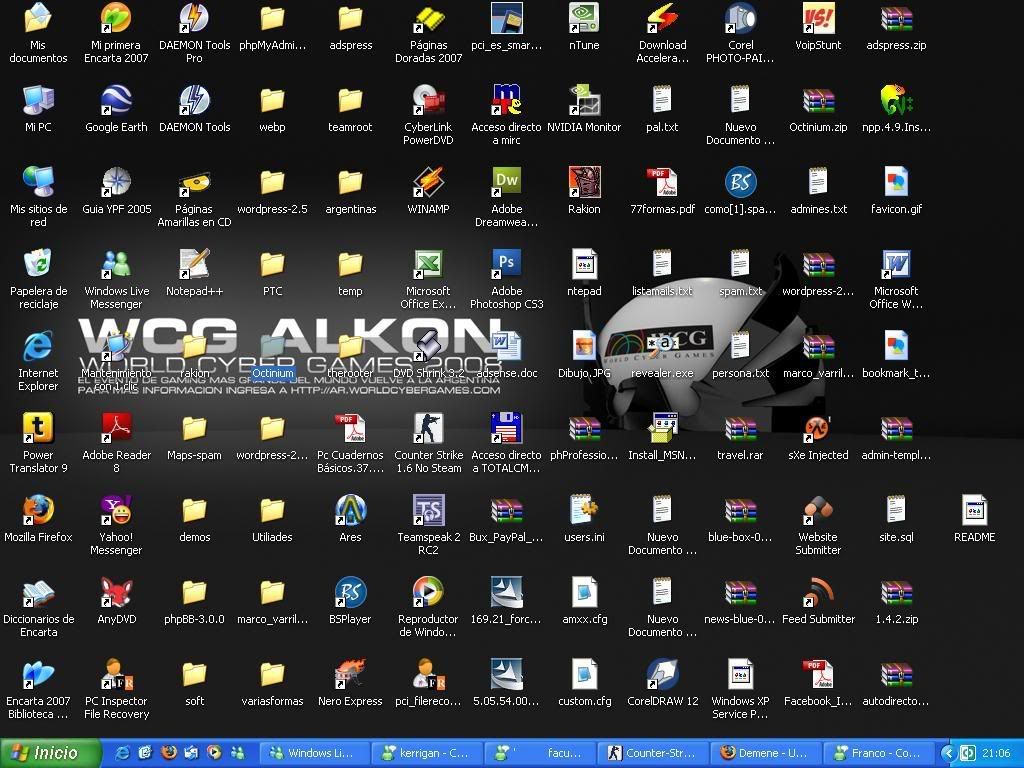Switch to the facu... taskbar button

tap(539, 753)
